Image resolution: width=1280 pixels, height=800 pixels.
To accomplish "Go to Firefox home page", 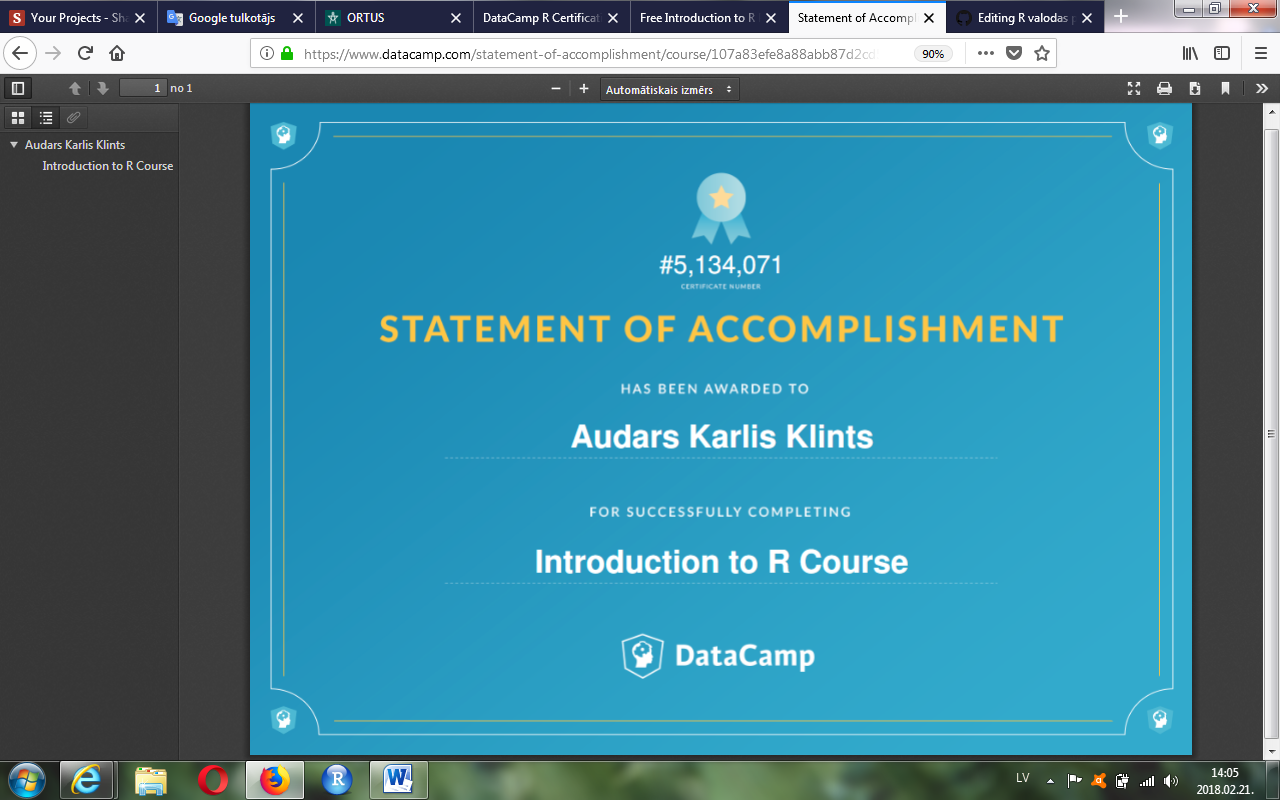I will tap(117, 53).
